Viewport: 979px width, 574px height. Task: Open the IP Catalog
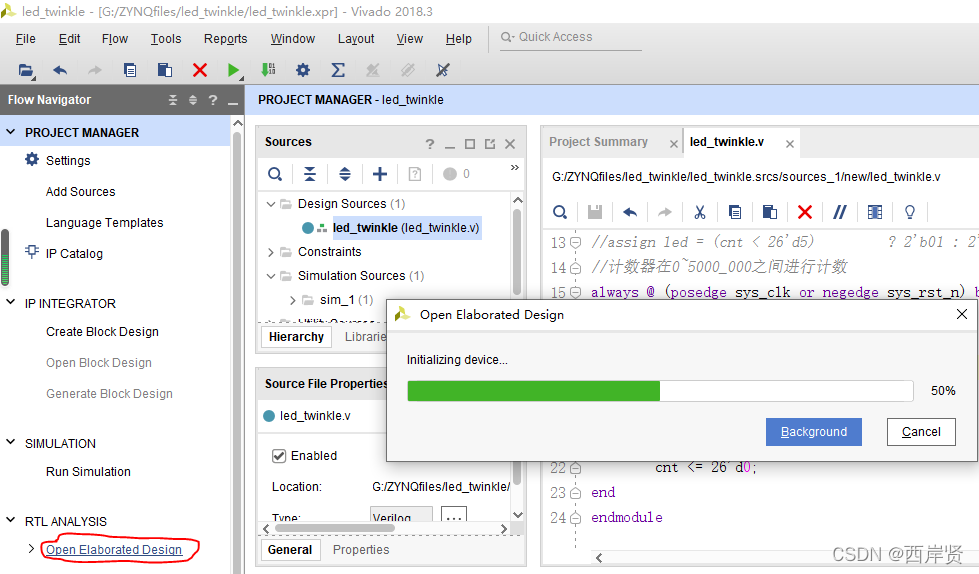click(74, 254)
